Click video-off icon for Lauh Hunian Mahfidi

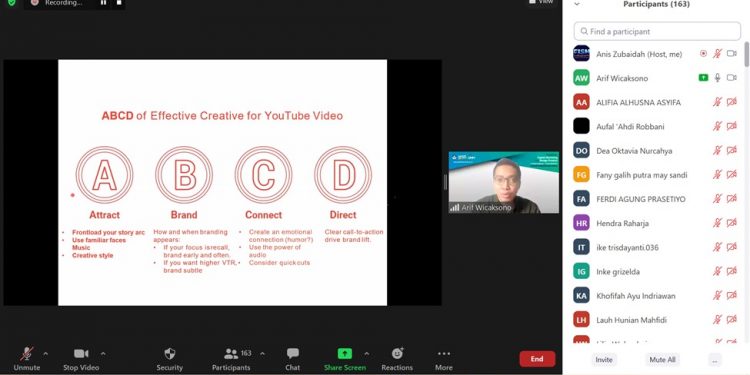(732, 320)
